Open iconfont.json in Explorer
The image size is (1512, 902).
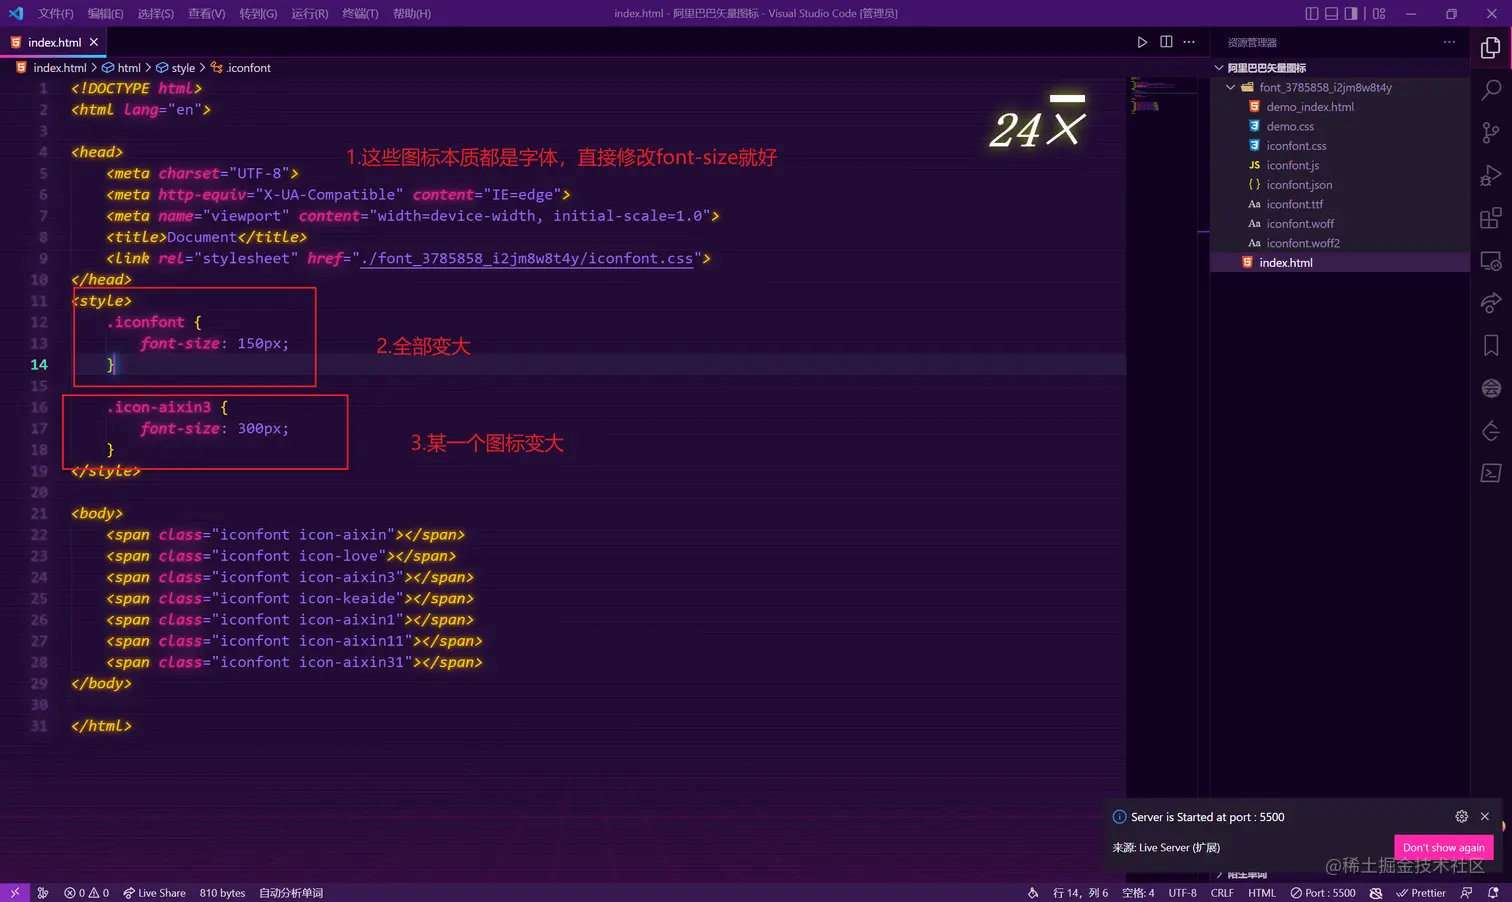point(1340,185)
